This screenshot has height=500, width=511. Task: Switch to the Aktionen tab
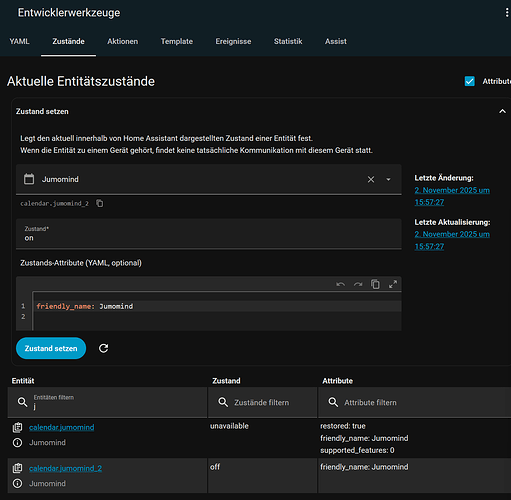tap(122, 41)
